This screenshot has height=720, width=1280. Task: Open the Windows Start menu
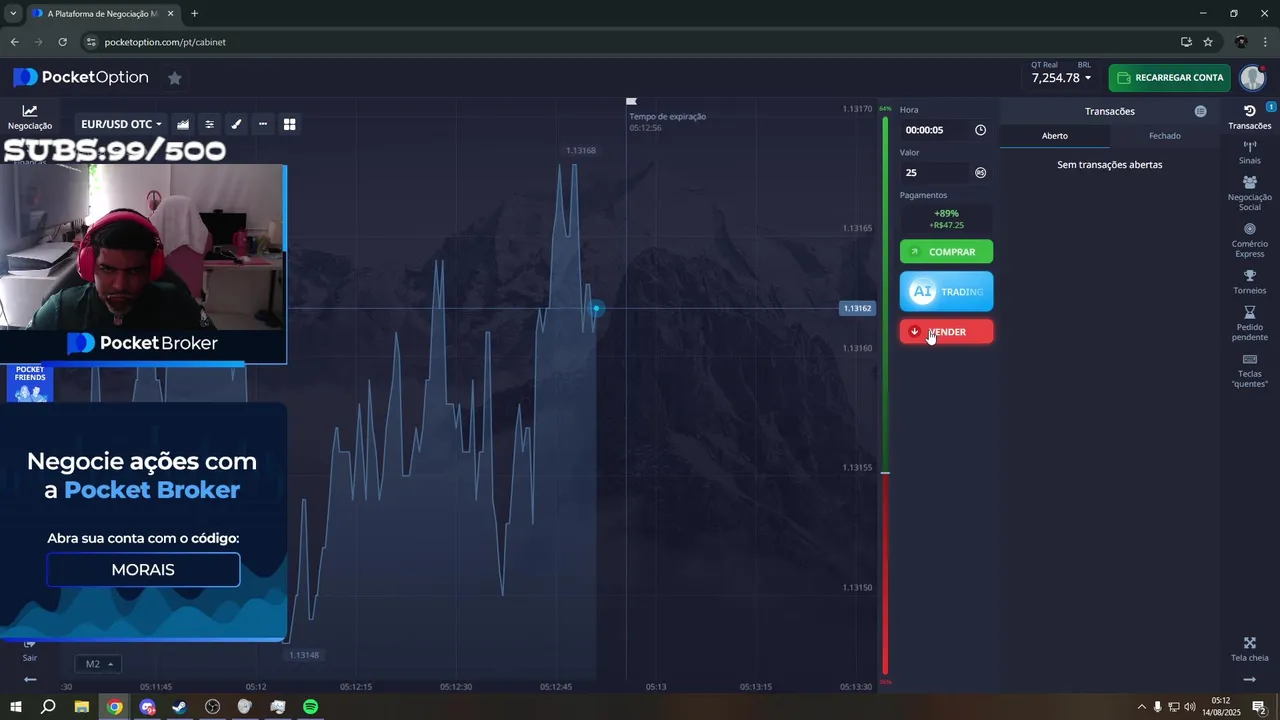(x=16, y=707)
